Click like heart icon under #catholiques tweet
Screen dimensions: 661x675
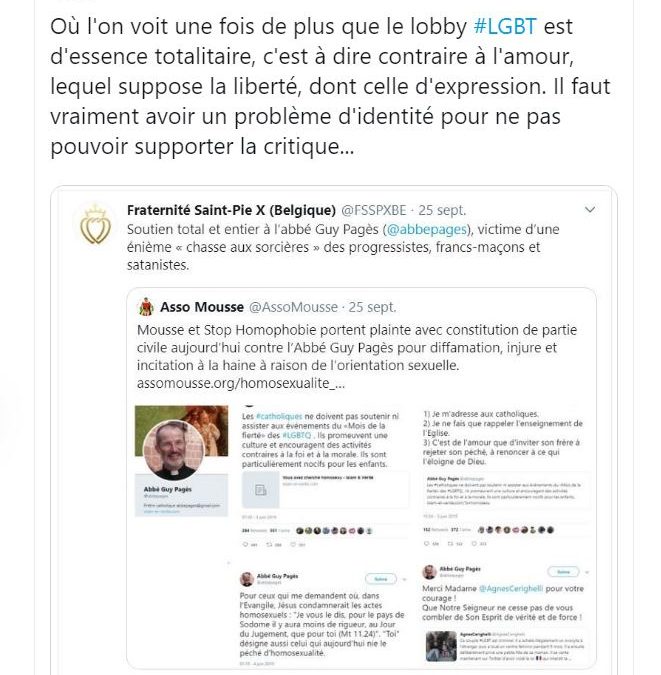[293, 545]
